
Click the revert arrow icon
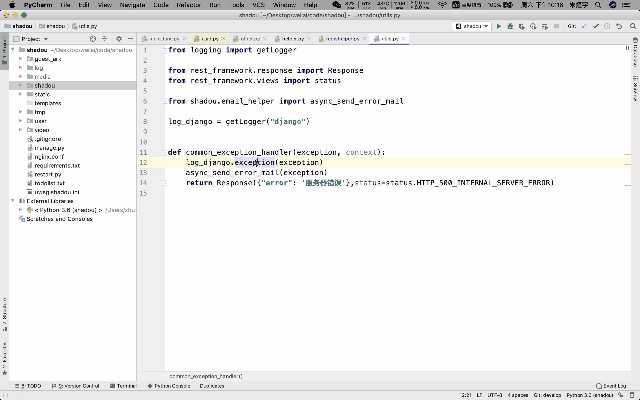[x=619, y=26]
